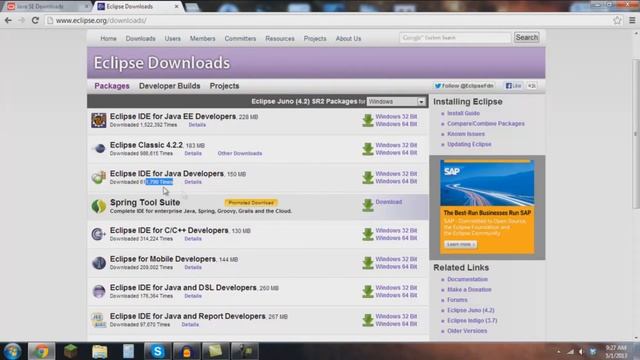
Task: Click the Eclipse Classic 4.2.2 package icon
Action: [99, 149]
